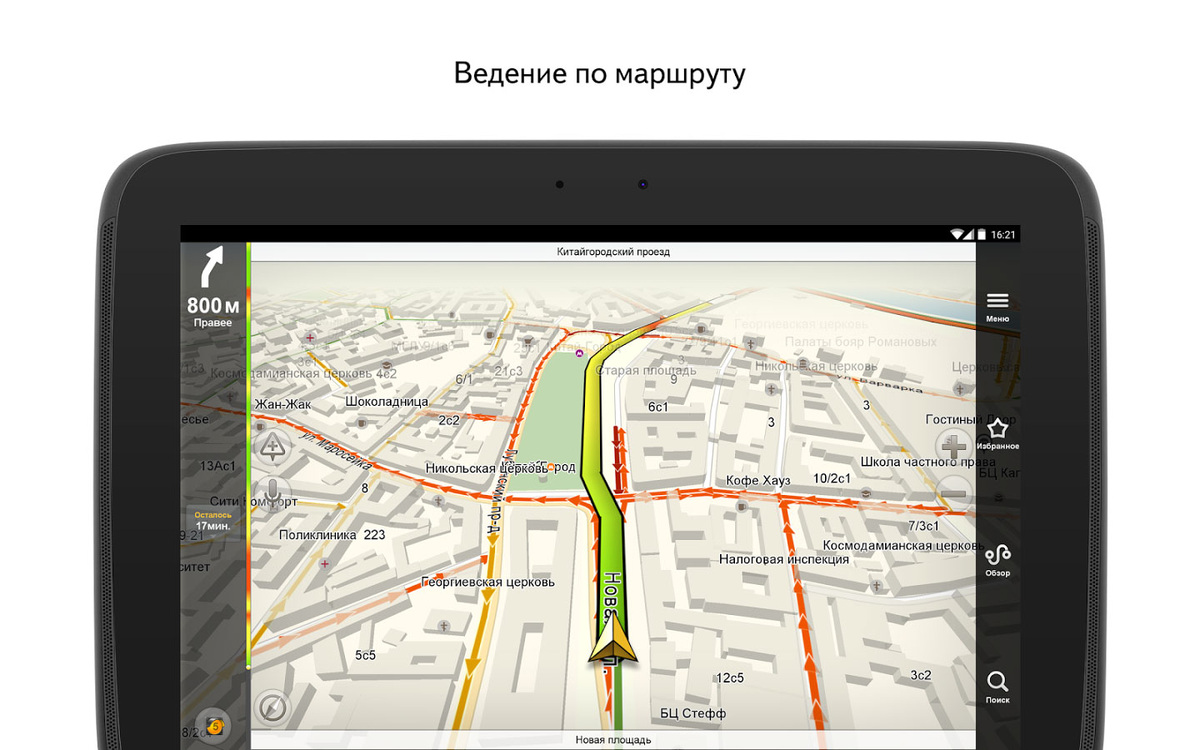
Task: Tap building number 10/2с1
Action: coord(831,478)
